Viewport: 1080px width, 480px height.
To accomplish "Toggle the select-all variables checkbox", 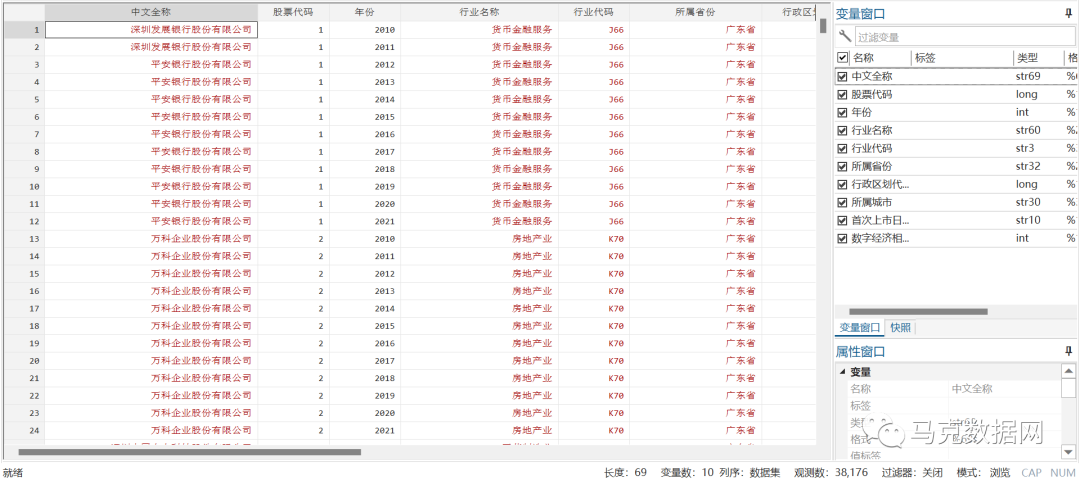I will [x=842, y=58].
